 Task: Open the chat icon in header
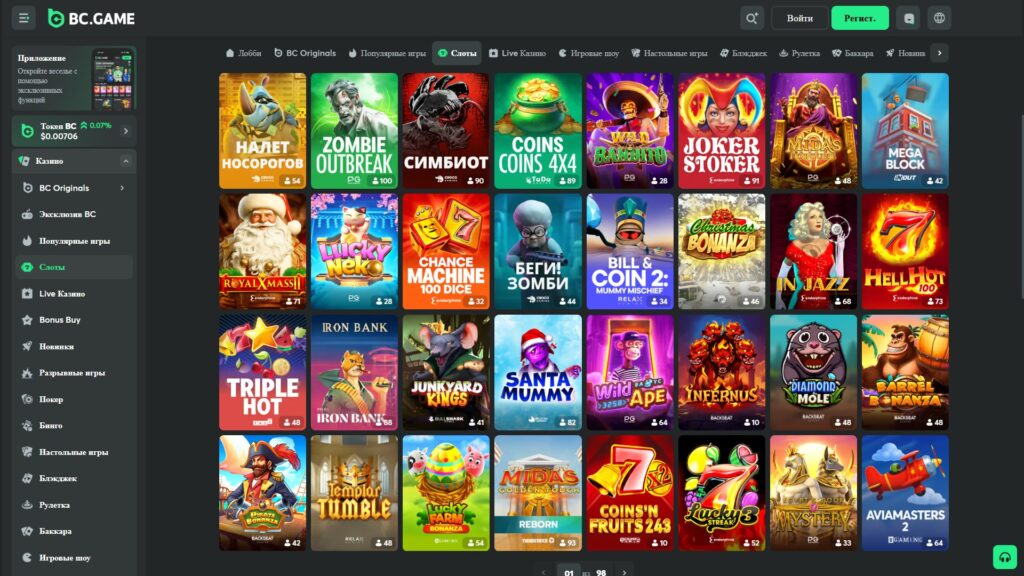[908, 18]
